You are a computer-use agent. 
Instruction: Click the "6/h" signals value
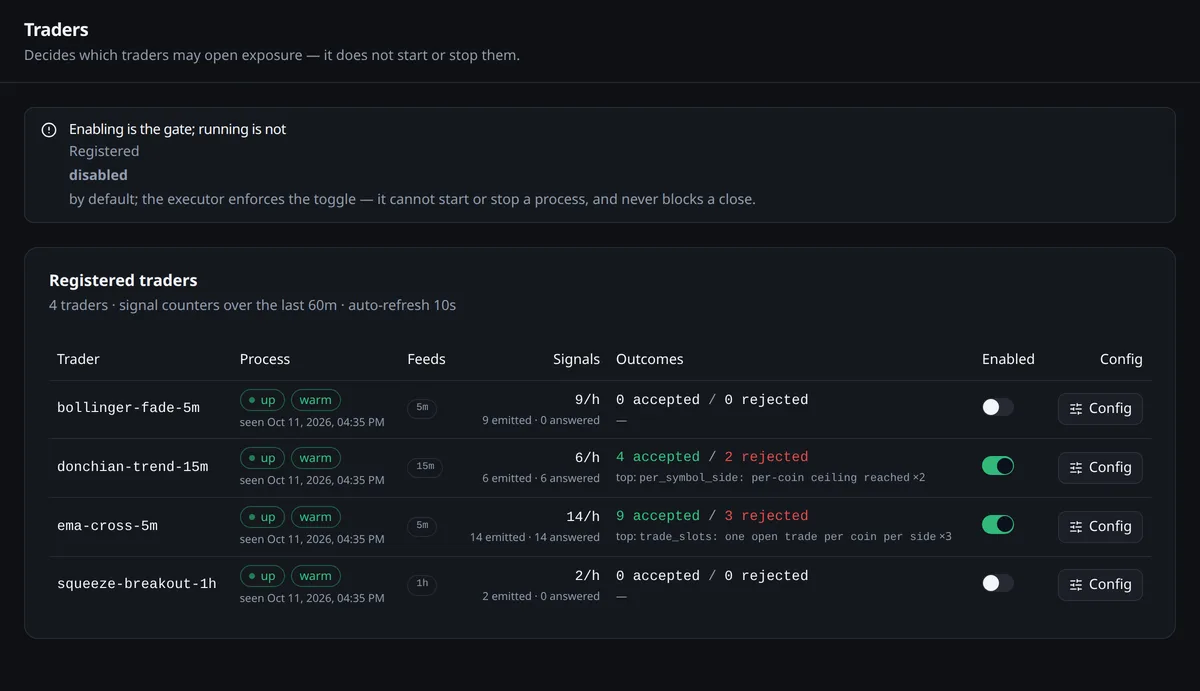(587, 458)
